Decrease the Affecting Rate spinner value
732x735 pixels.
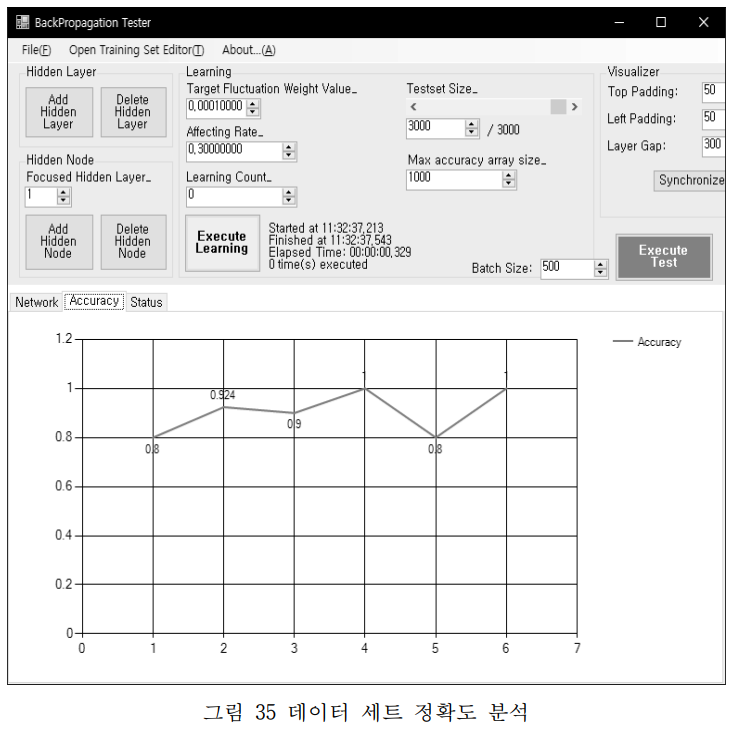[x=289, y=156]
